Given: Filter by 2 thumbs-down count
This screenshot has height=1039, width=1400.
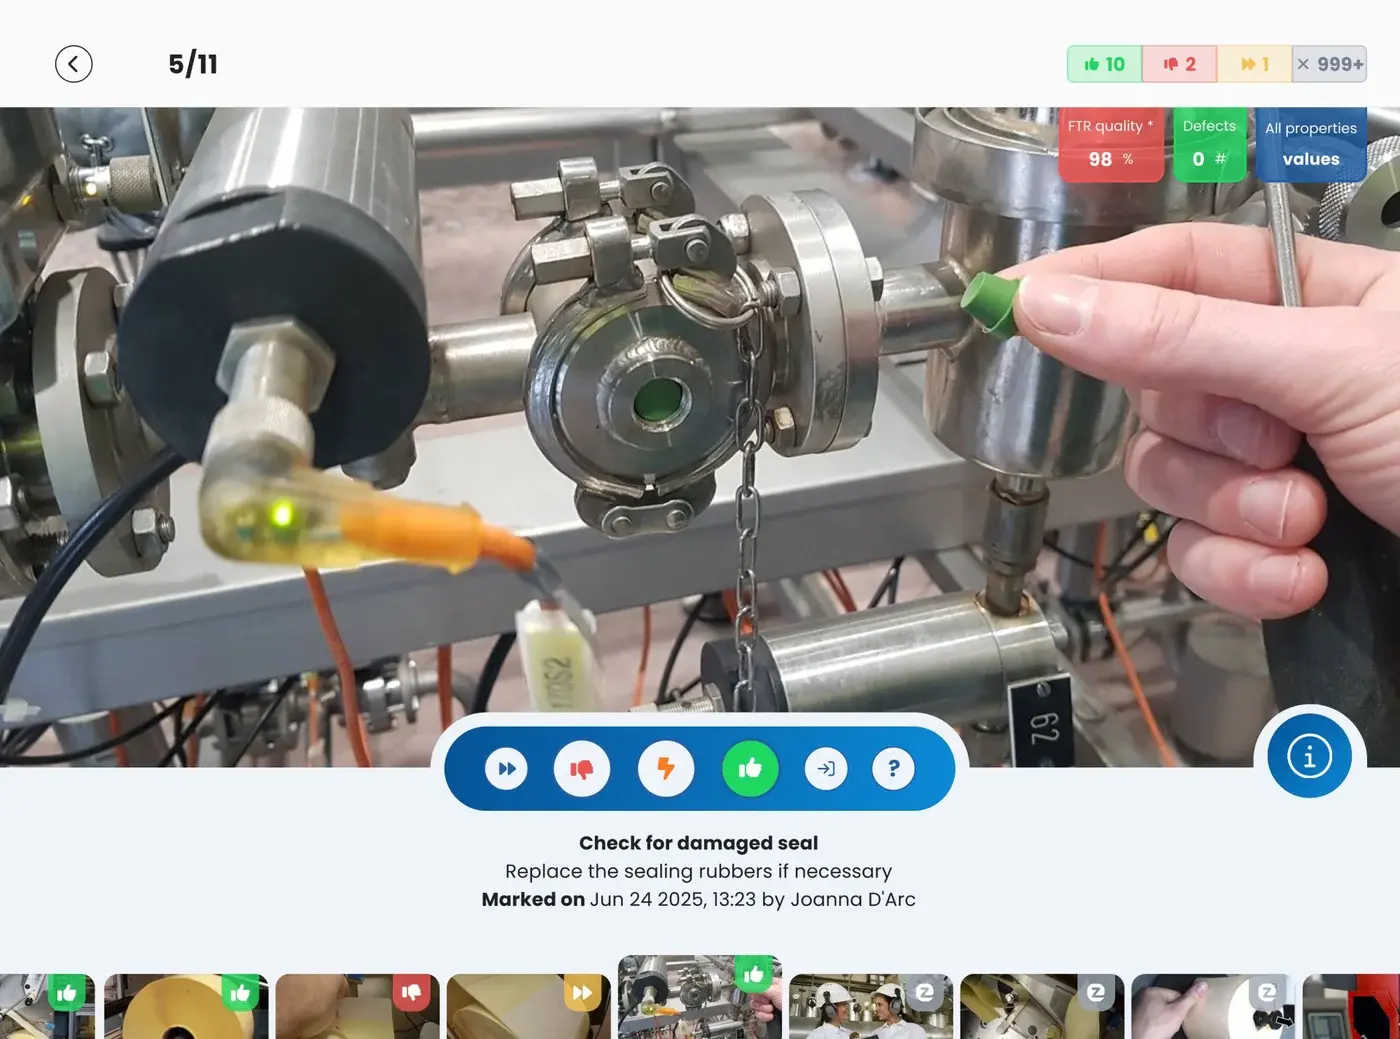Looking at the screenshot, I should tap(1179, 64).
